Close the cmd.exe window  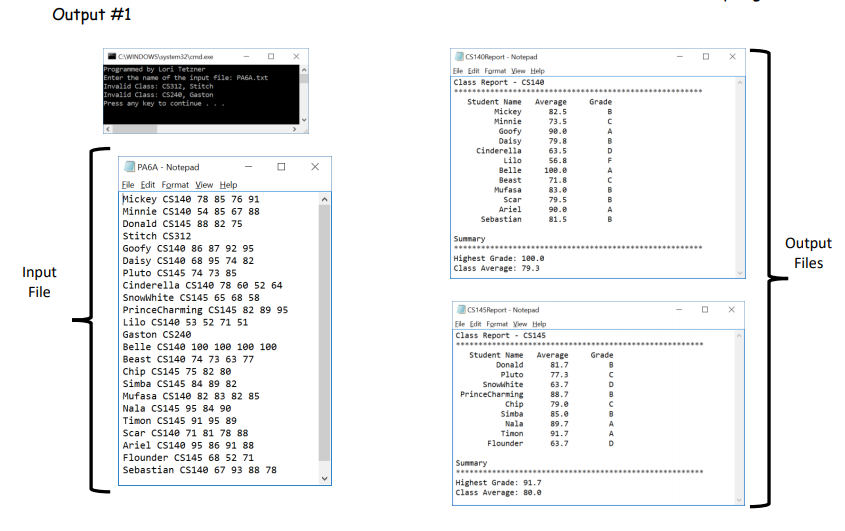[296, 56]
